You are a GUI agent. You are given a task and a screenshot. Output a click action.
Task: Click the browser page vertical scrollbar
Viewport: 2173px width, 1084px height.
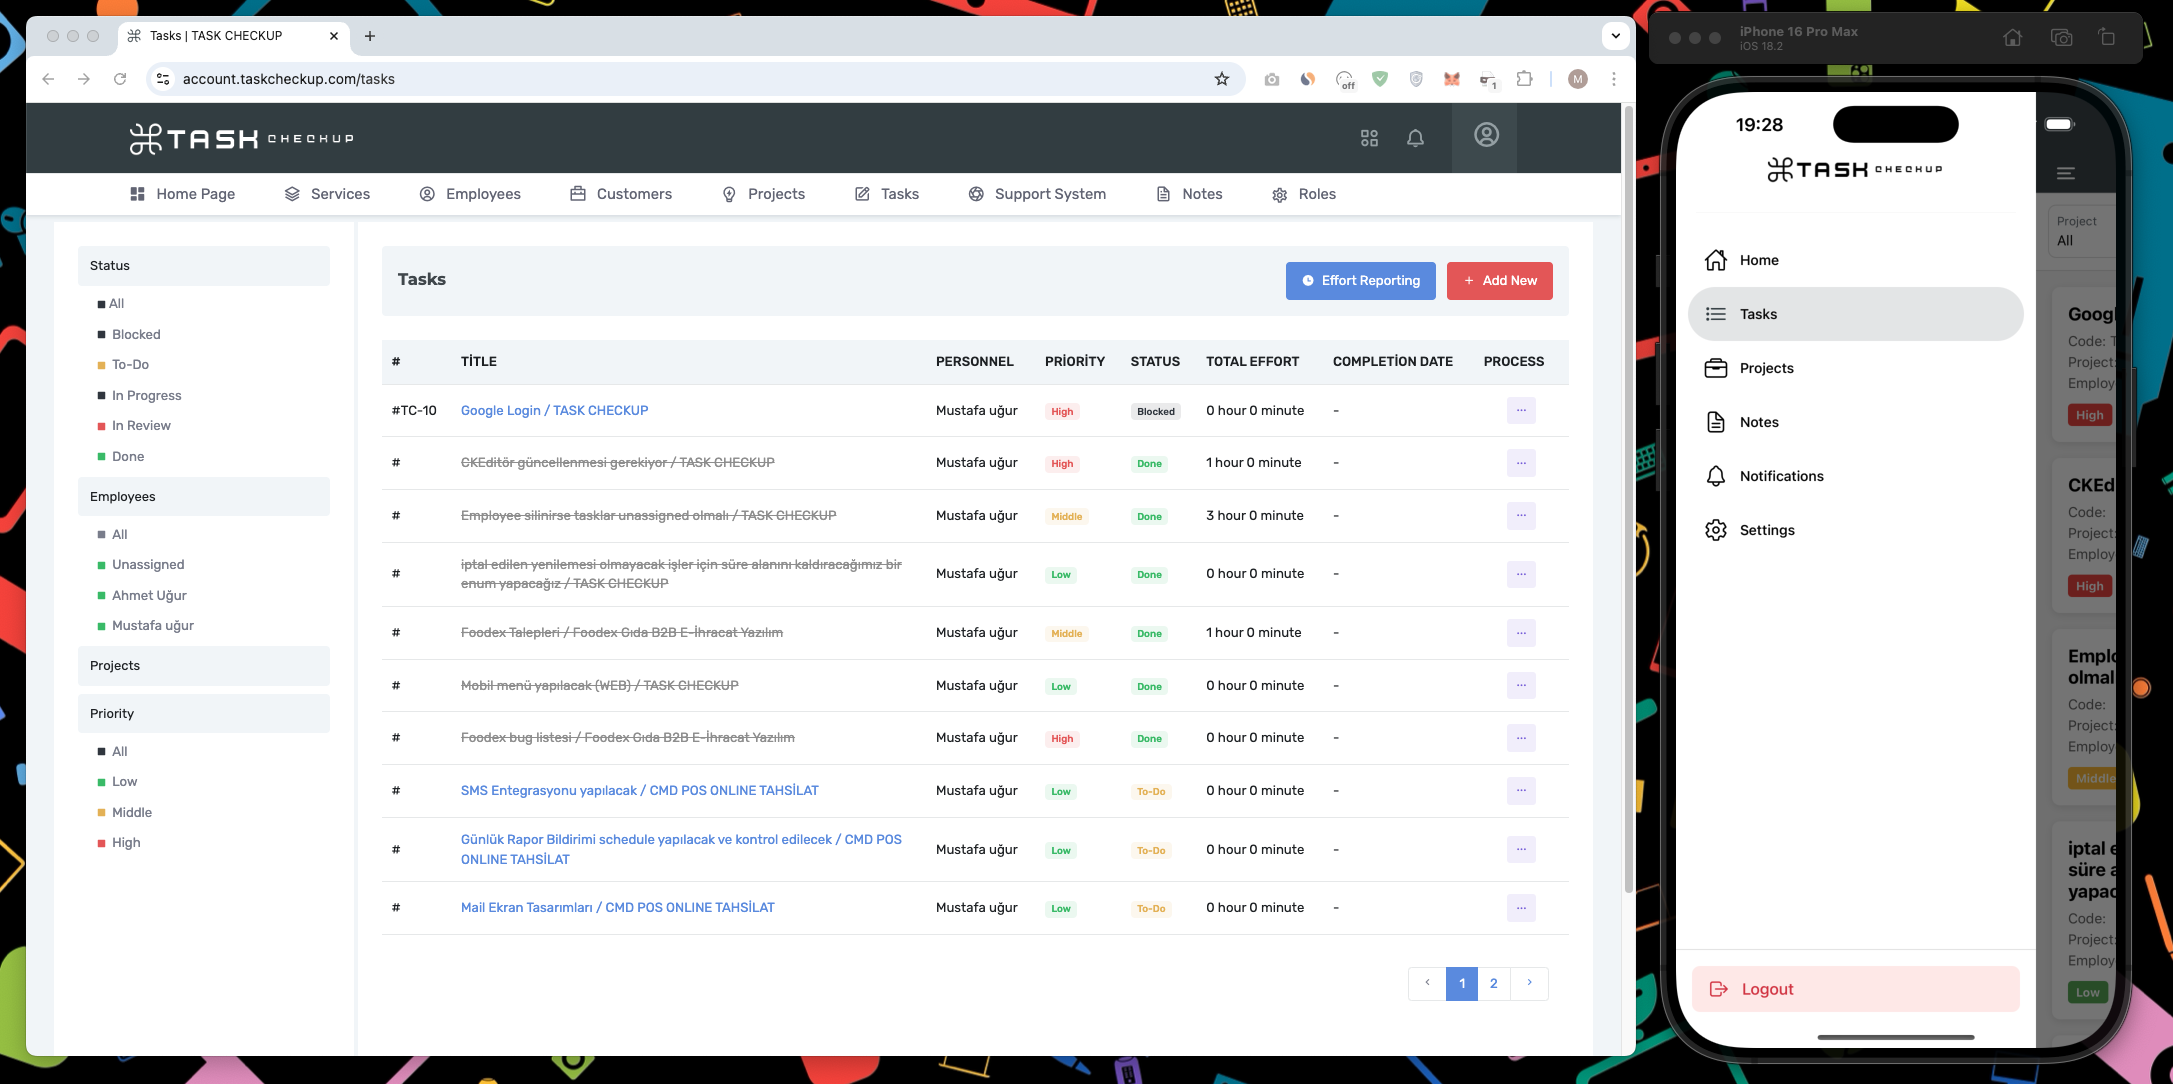coord(1628,500)
